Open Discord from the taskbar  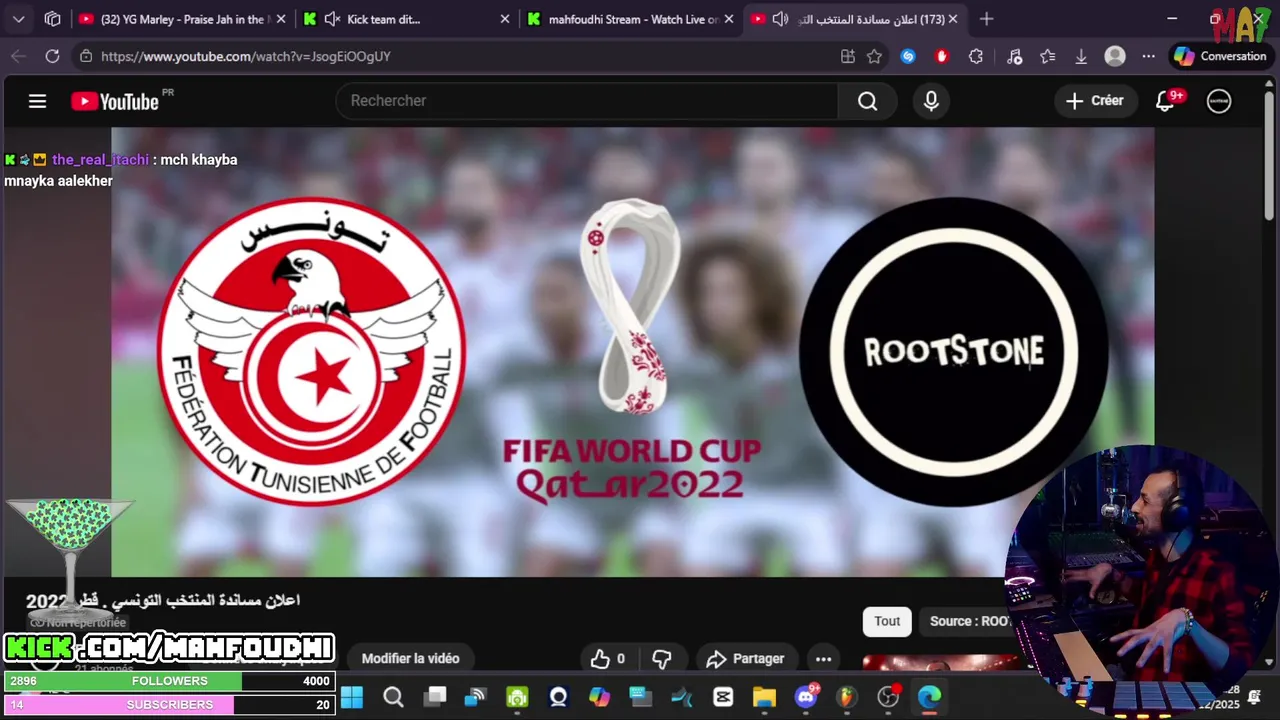806,697
